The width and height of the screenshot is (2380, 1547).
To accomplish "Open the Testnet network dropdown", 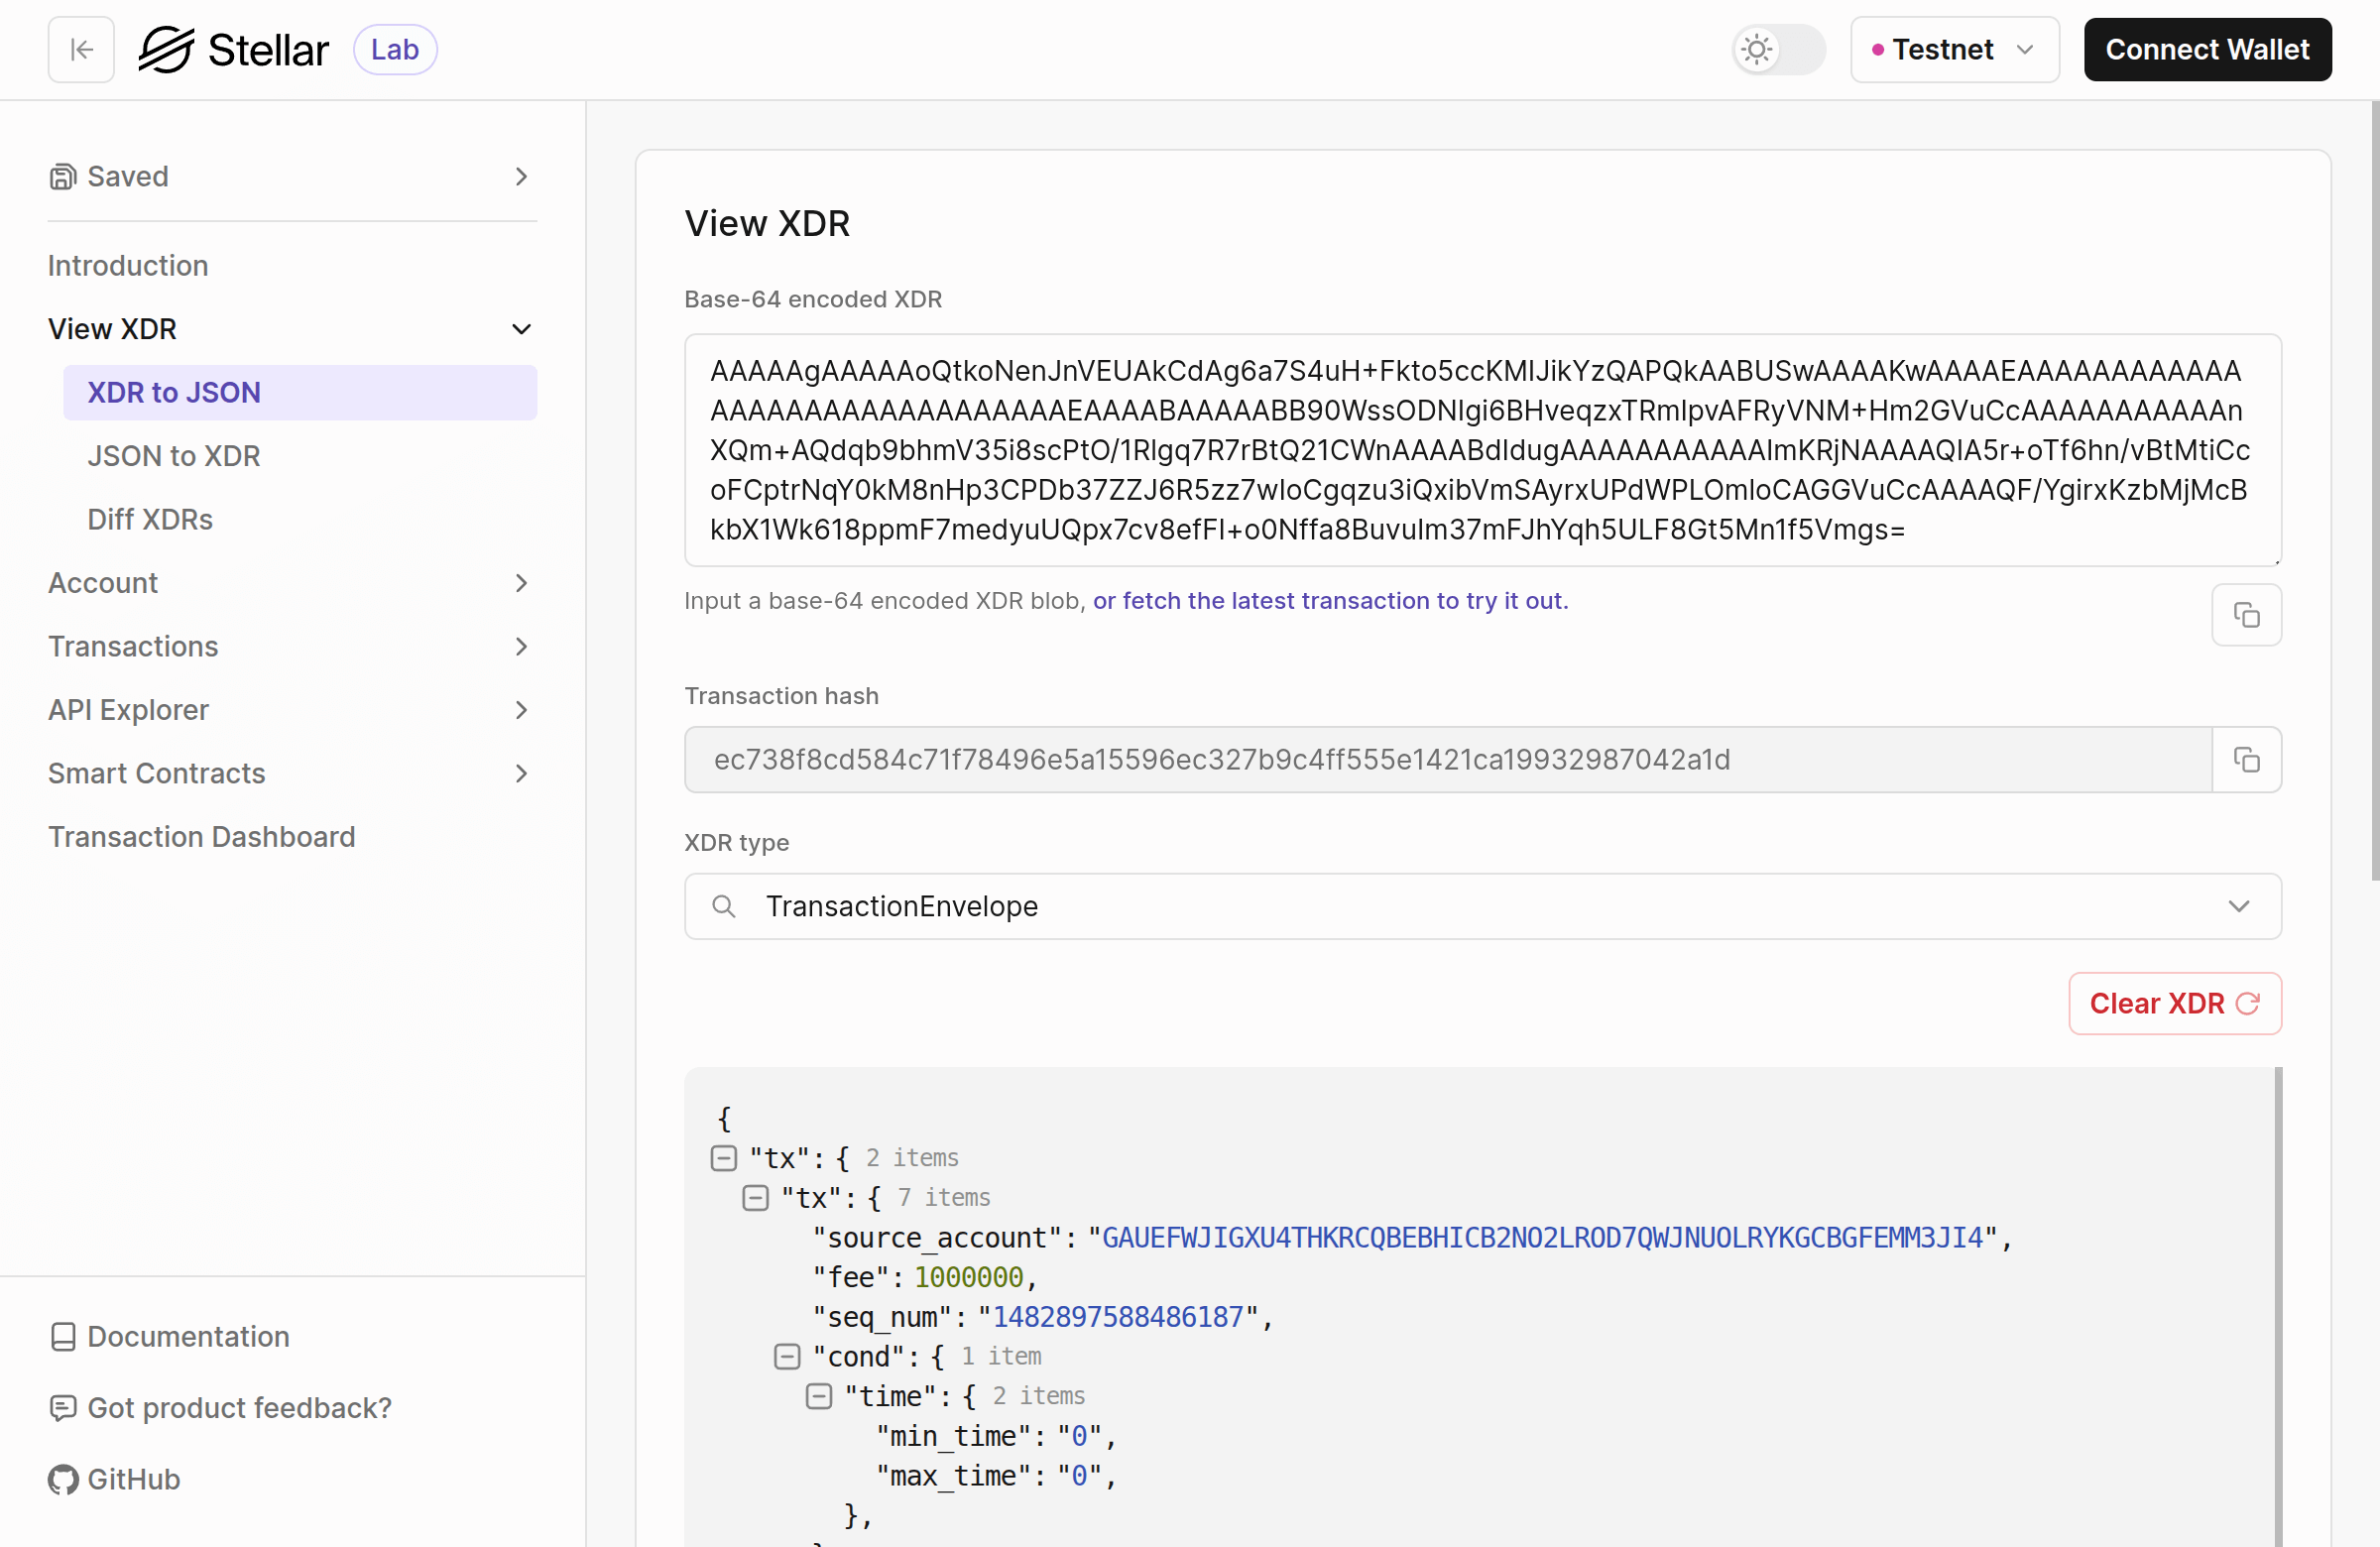I will [x=1953, y=49].
